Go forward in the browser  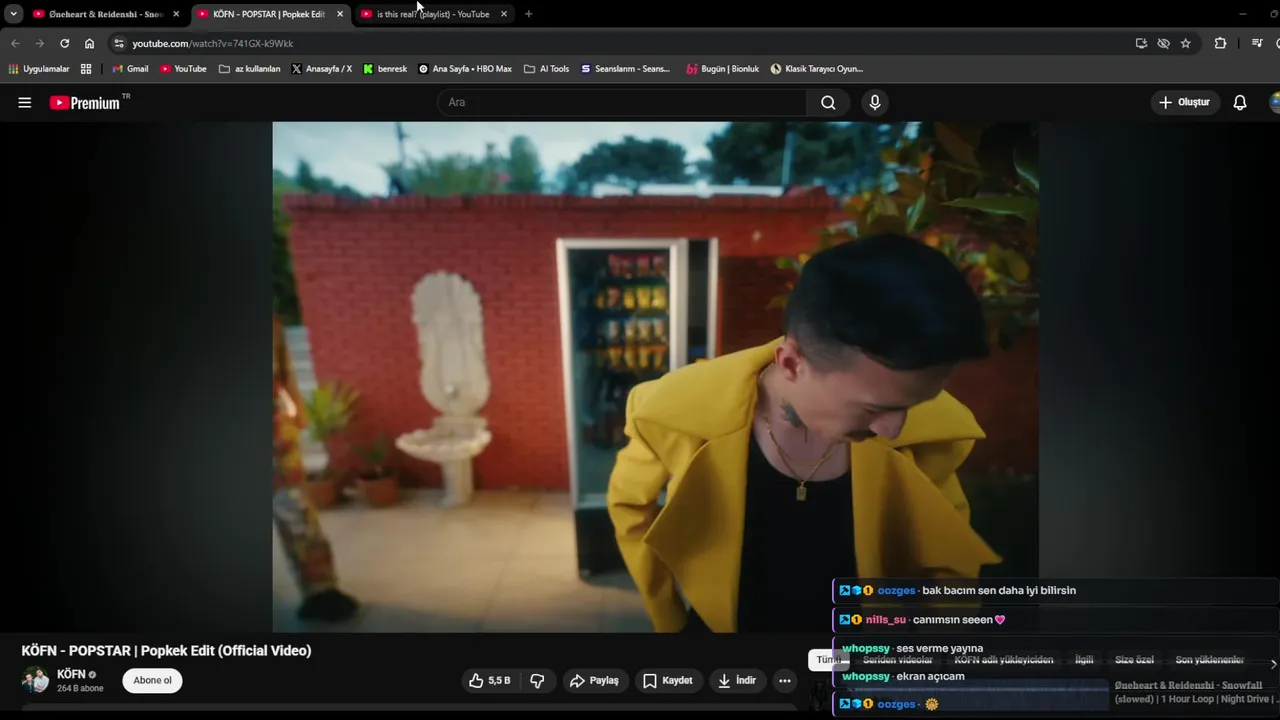coord(40,43)
